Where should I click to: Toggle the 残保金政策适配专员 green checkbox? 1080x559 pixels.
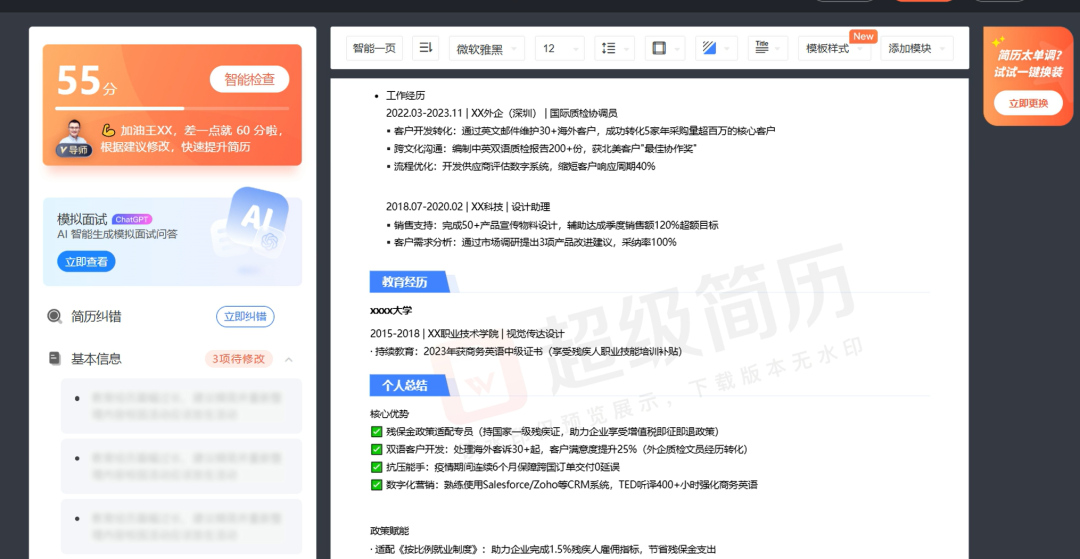pyautogui.click(x=376, y=431)
